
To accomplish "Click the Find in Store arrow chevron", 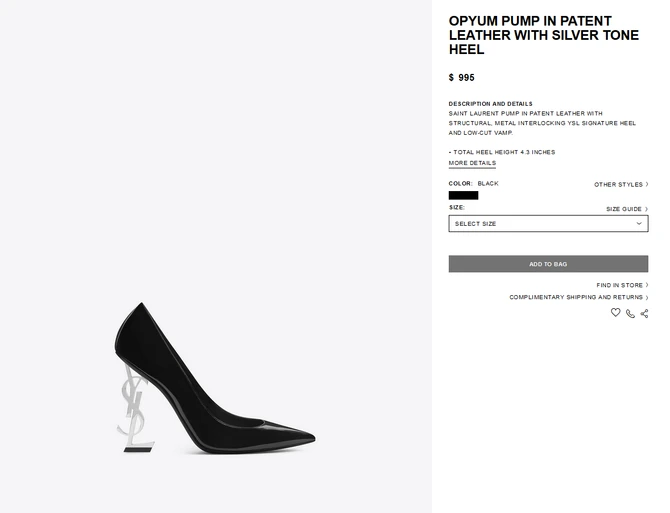I will tap(647, 285).
